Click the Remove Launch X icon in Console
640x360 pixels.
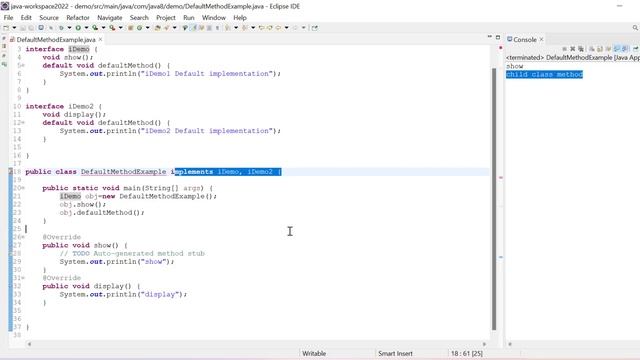[573, 49]
